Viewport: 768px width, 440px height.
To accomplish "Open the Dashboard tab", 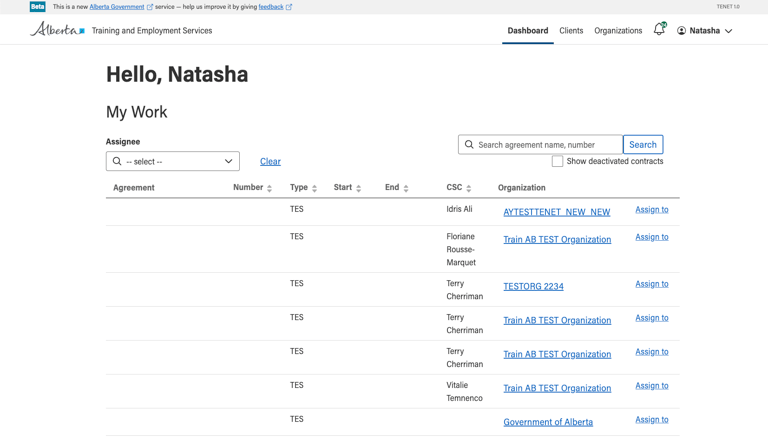I will pos(527,31).
